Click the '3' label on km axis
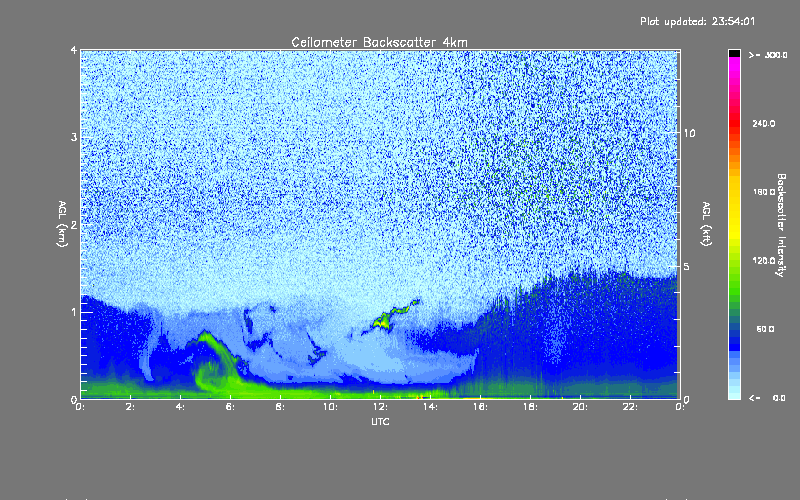Image resolution: width=800 pixels, height=500 pixels. pos(74,137)
